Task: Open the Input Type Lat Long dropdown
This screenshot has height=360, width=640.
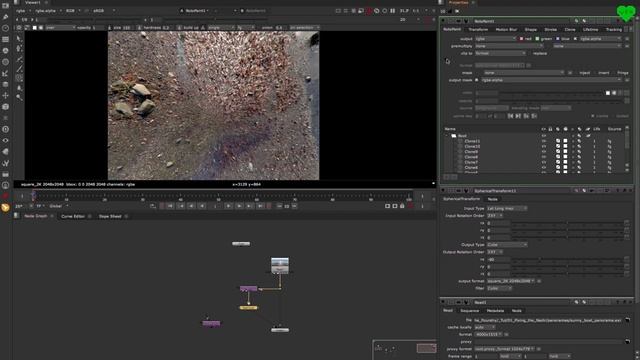Action: [507, 209]
